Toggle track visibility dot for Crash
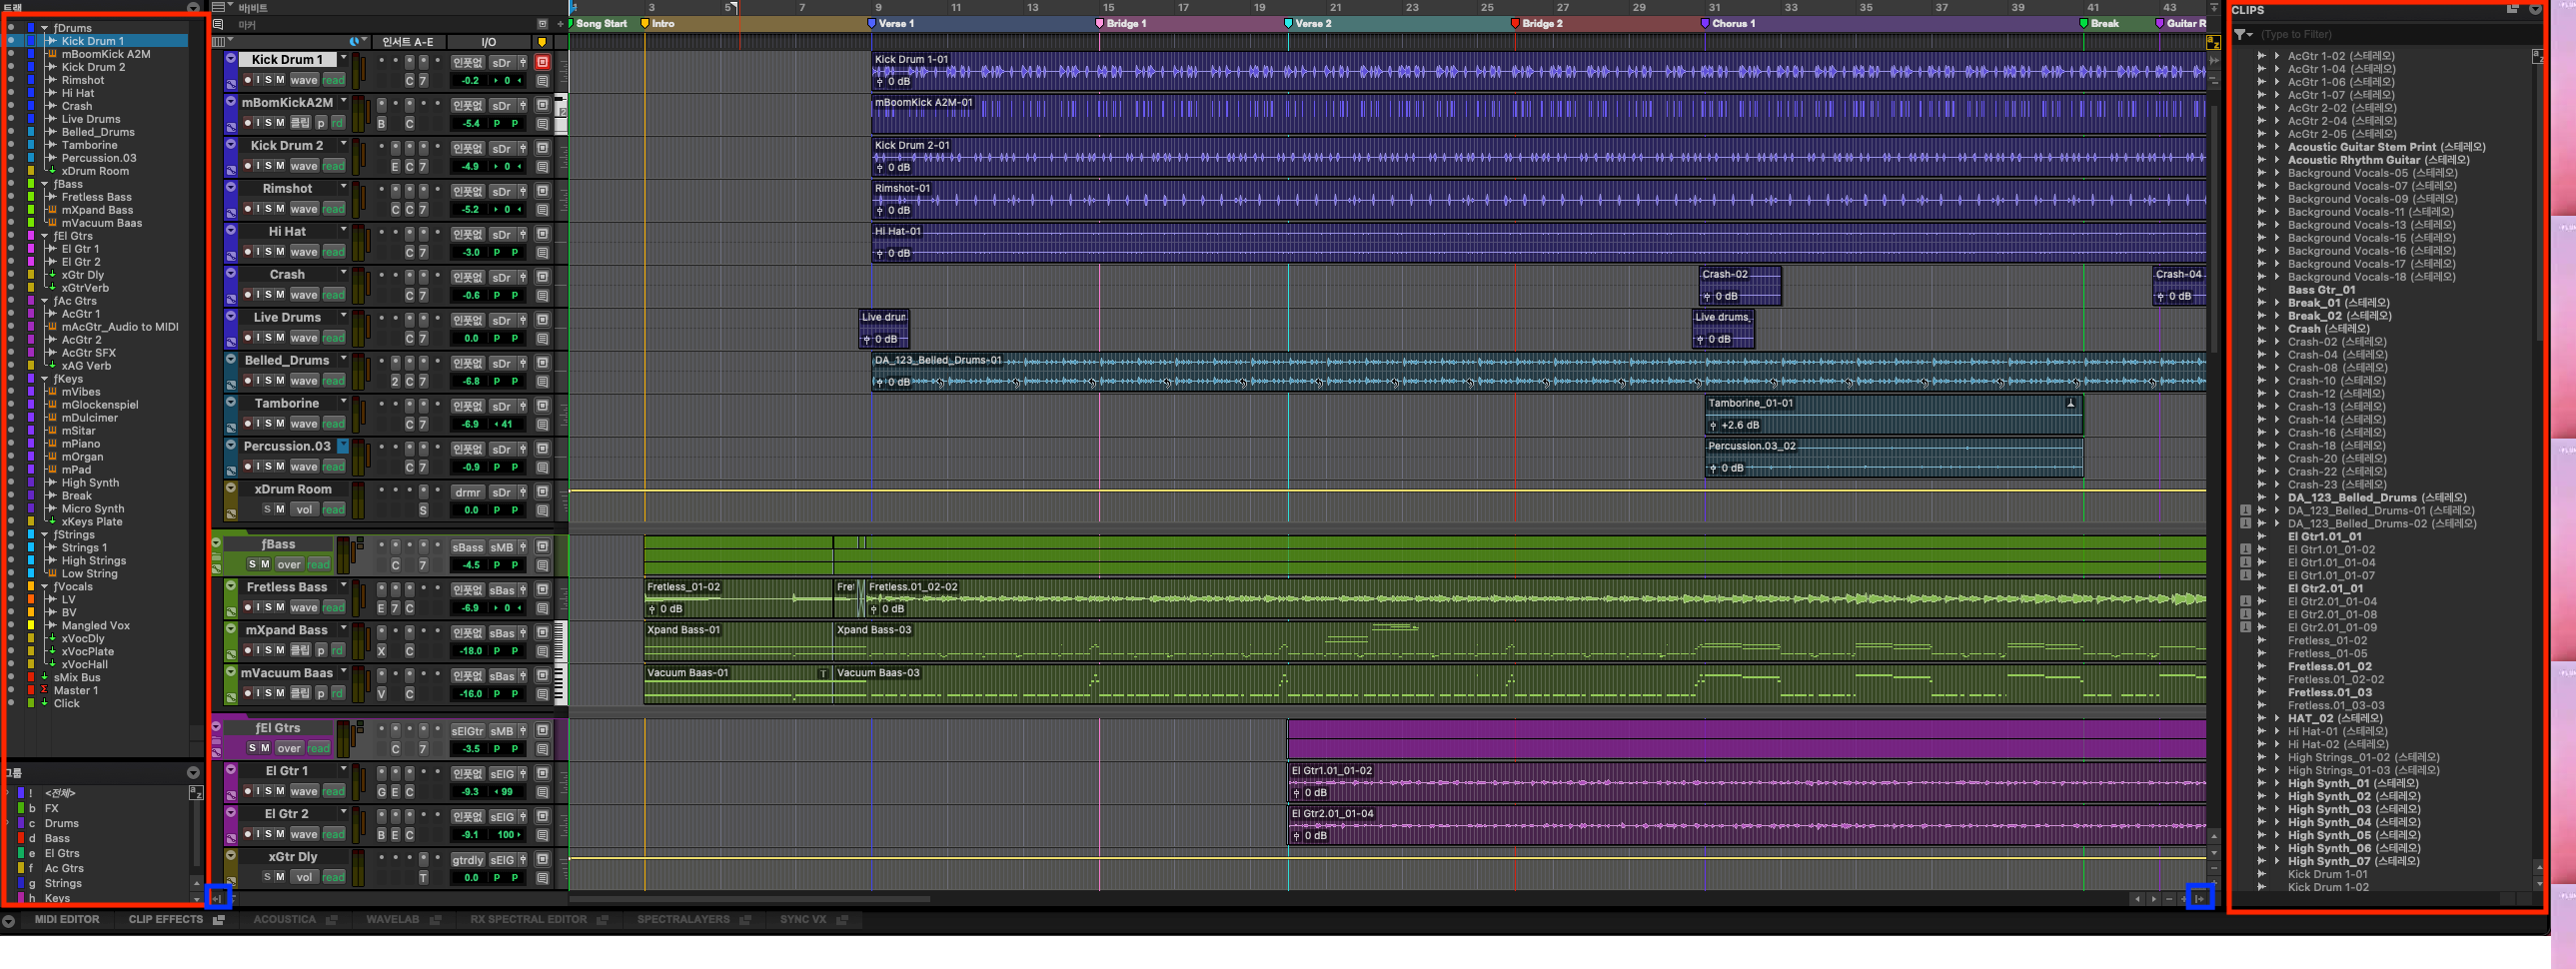This screenshot has width=2576, height=969. (11, 106)
